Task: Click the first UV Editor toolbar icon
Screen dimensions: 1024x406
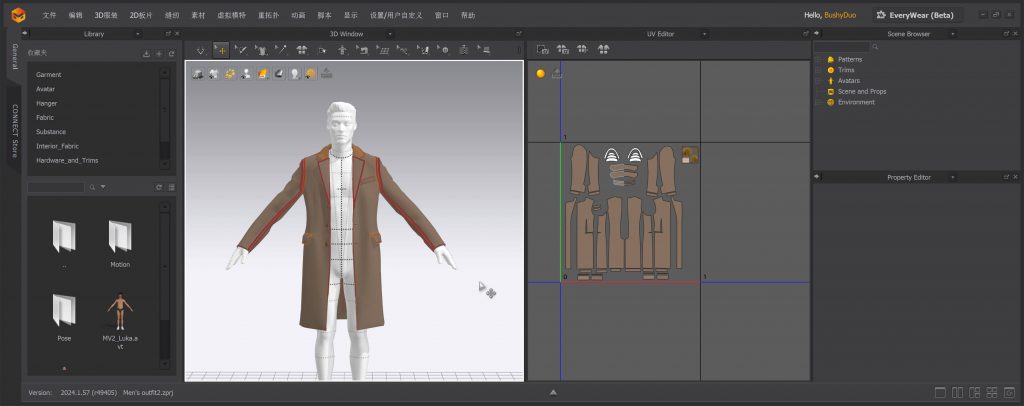Action: coord(543,49)
